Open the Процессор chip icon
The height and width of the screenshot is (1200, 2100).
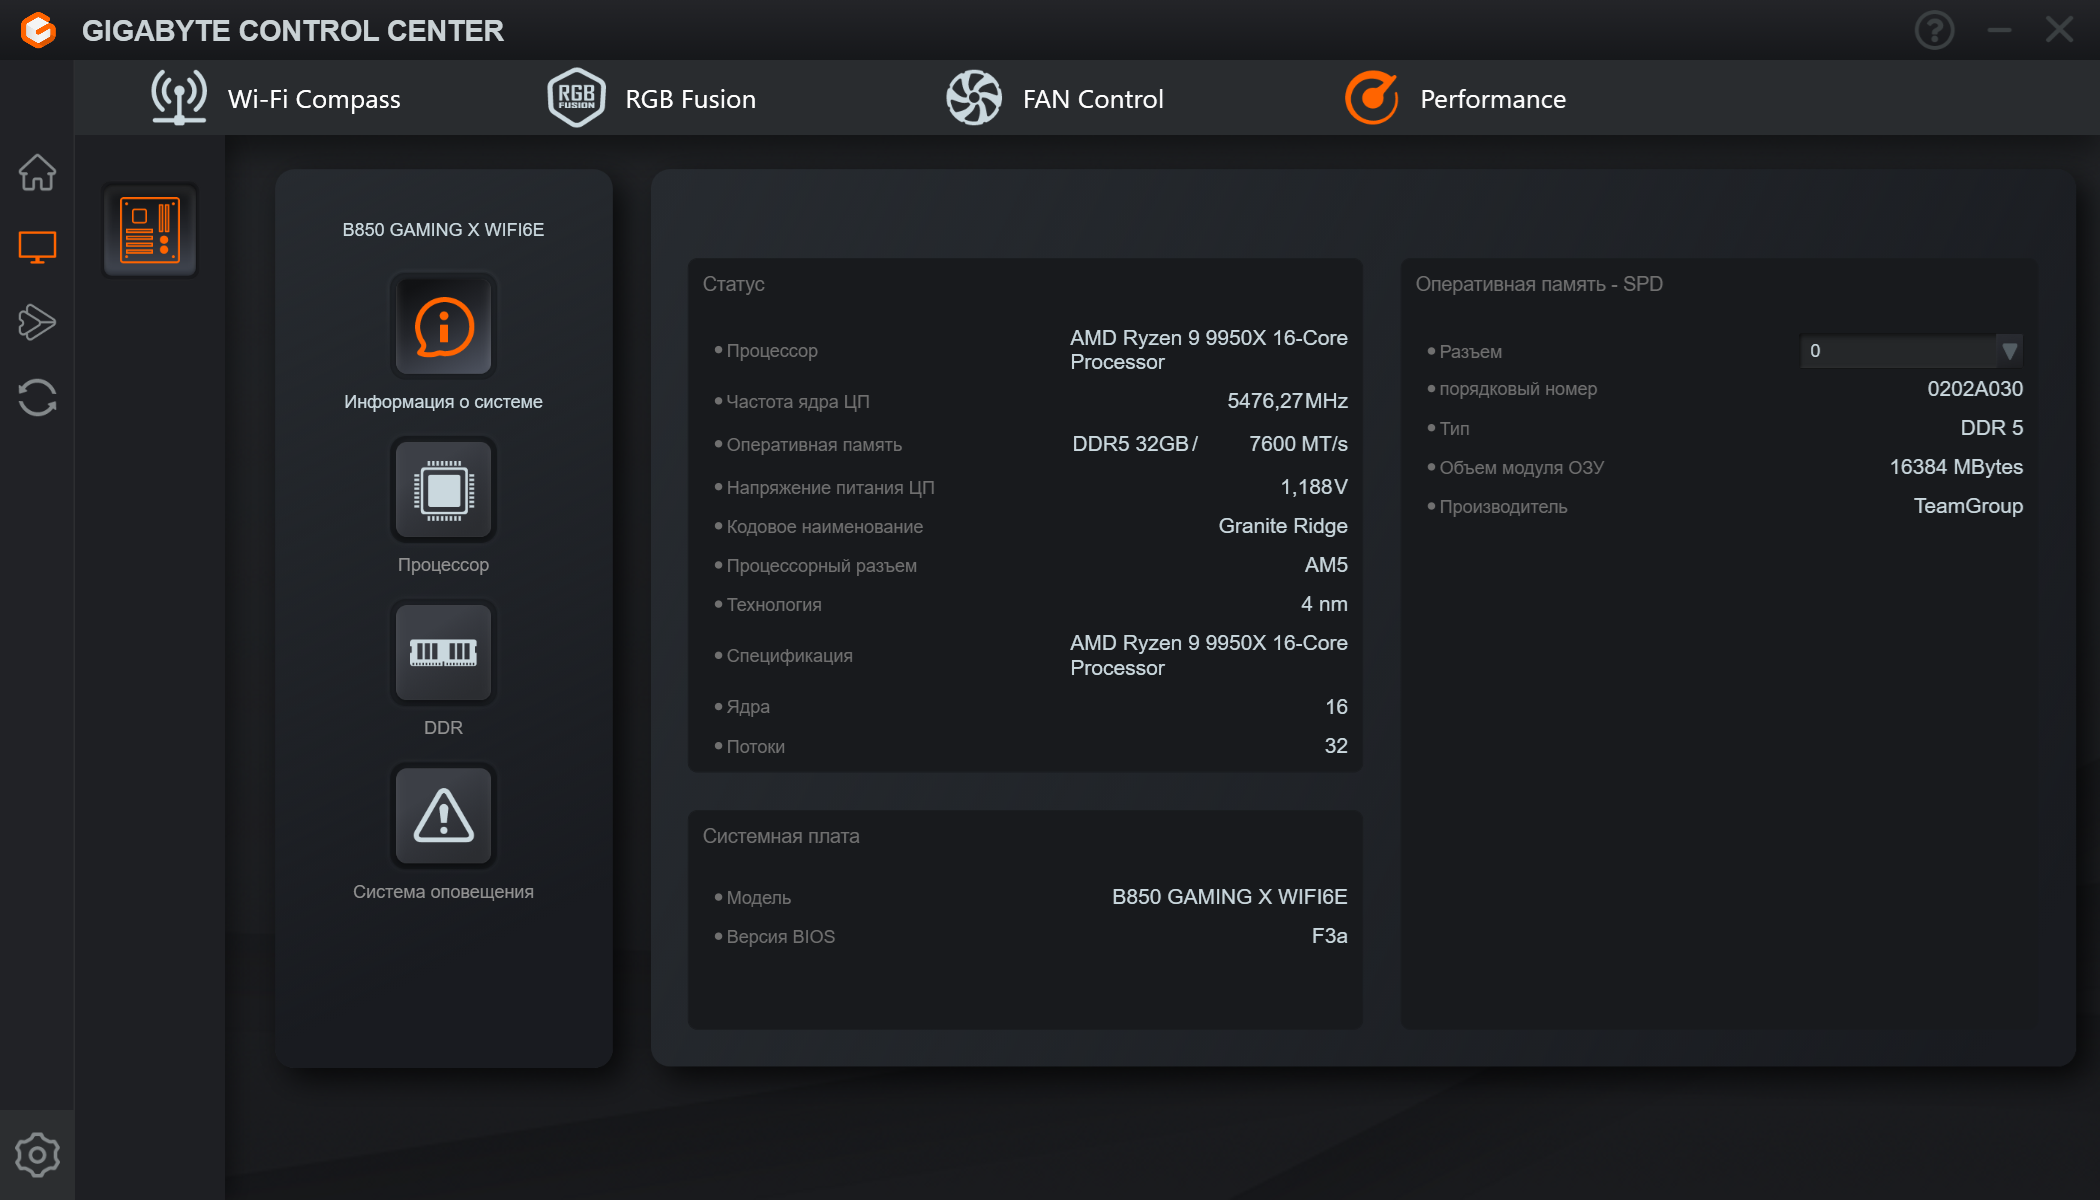[x=443, y=490]
